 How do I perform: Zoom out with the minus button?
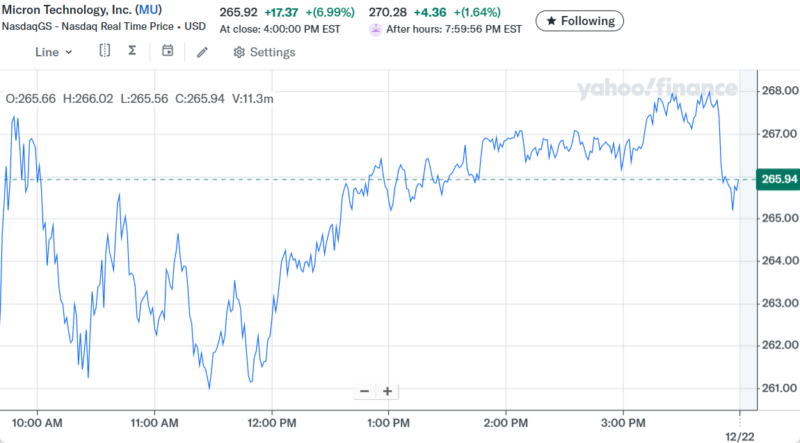(364, 391)
